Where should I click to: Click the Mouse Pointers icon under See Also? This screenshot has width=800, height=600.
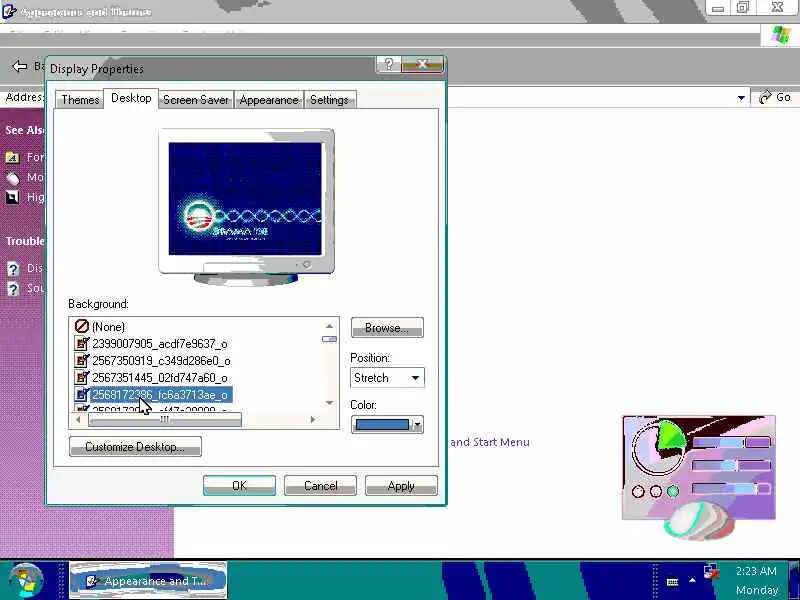(x=12, y=178)
